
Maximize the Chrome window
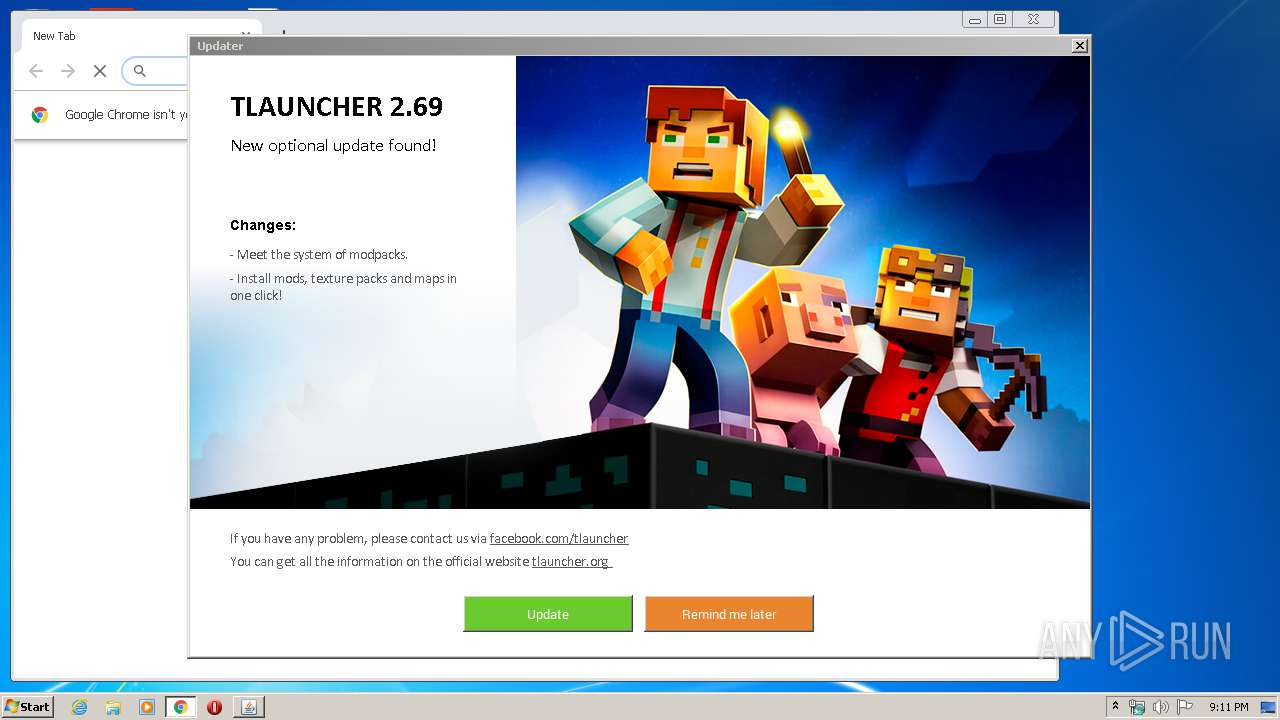(x=1000, y=19)
